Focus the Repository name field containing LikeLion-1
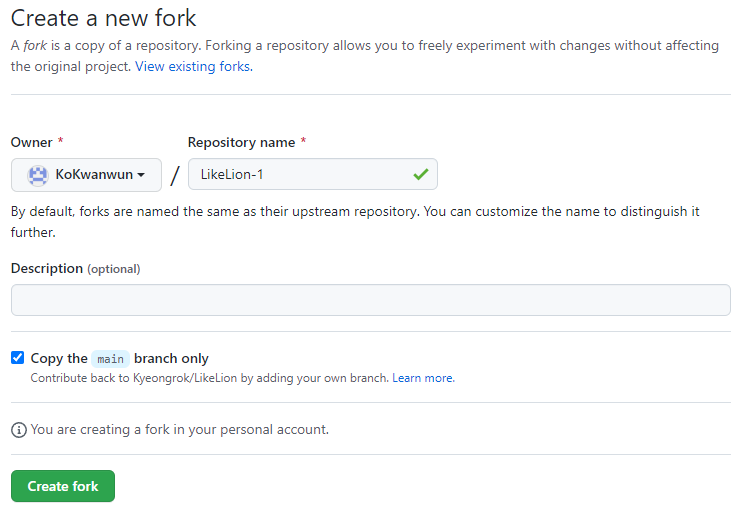750x514 pixels. coord(300,175)
